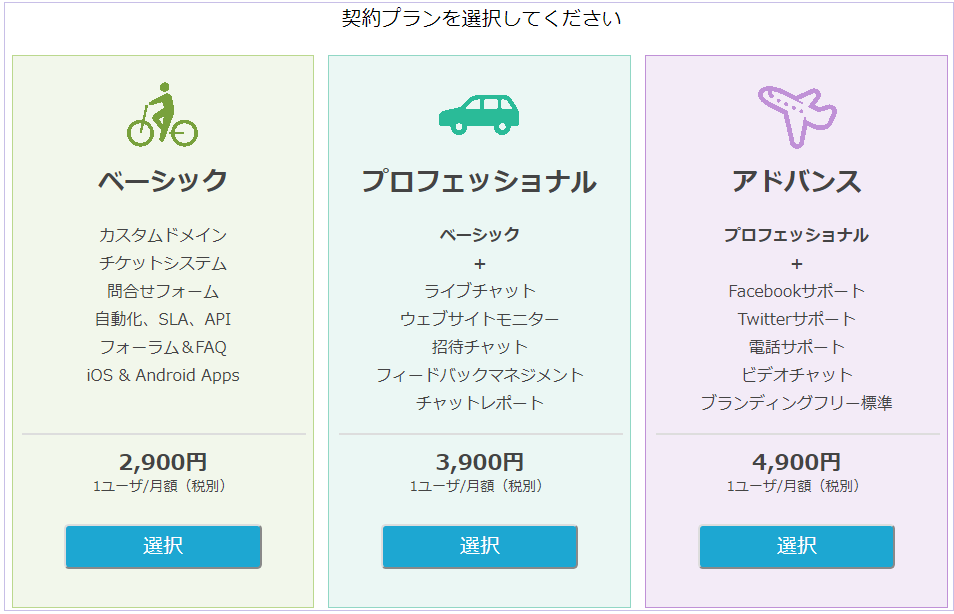Screen dimensions: 954x614
Task: Click the green bicycle icon
Action: [162, 114]
